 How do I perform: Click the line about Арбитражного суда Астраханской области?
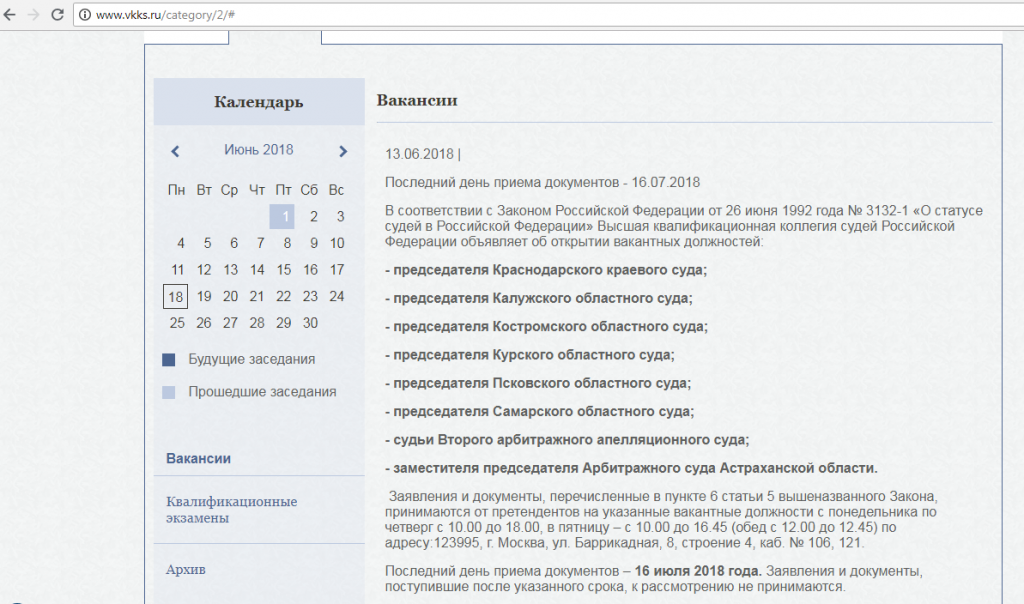coord(632,468)
